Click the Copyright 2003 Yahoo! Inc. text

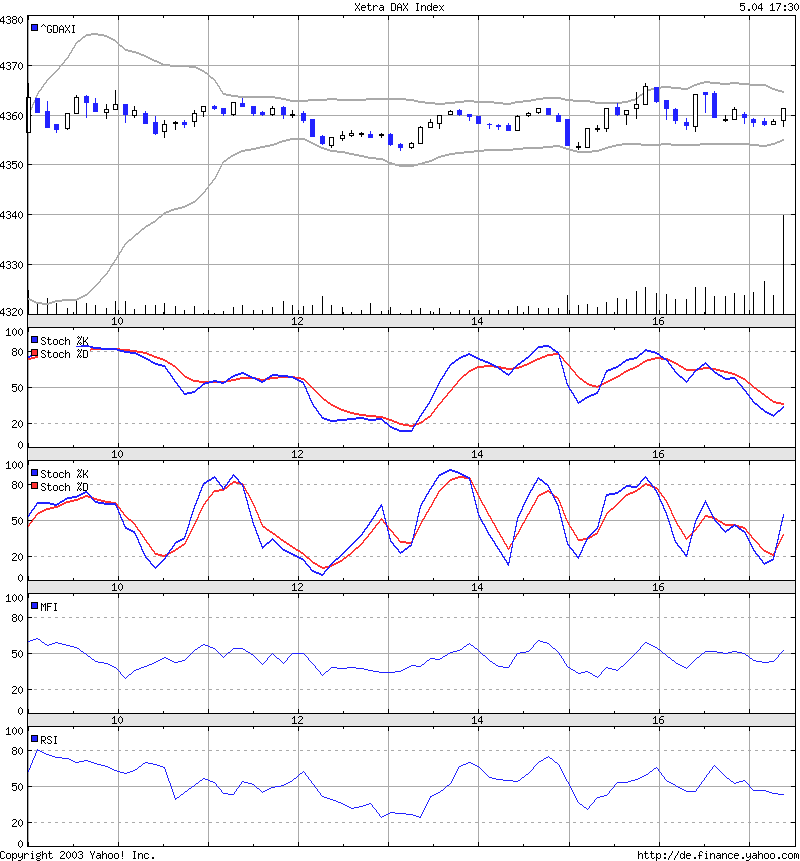tap(77, 855)
